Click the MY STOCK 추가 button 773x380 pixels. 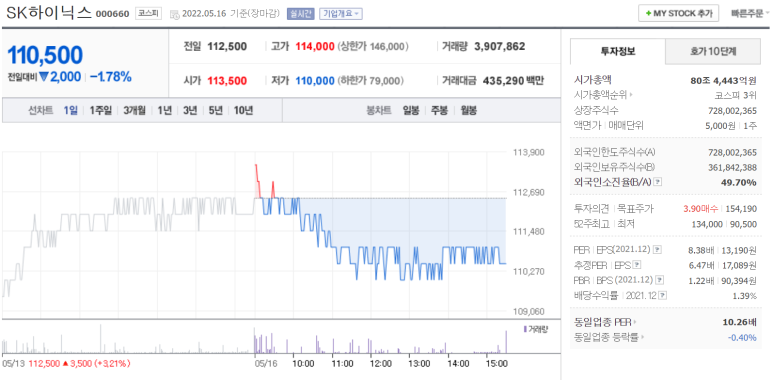pyautogui.click(x=678, y=13)
